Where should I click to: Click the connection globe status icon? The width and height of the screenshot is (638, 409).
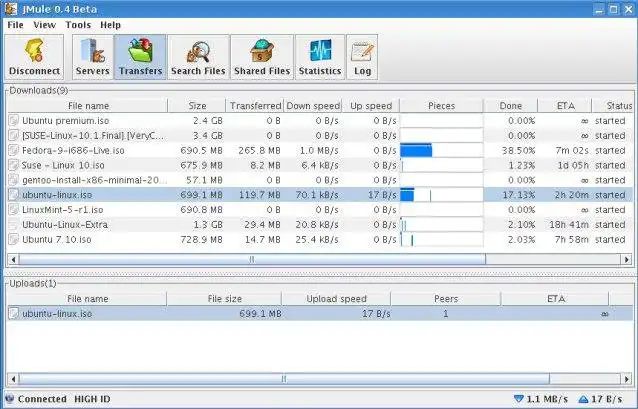9,399
